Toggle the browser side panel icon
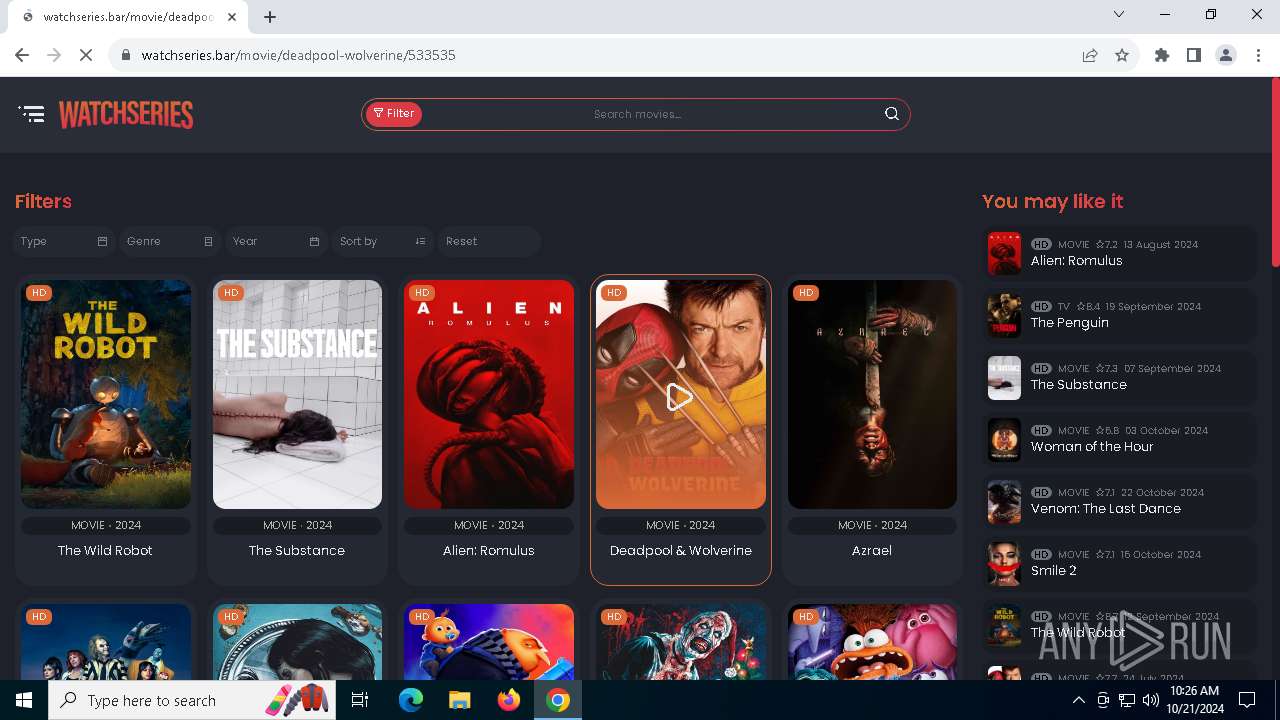Viewport: 1280px width, 720px height. 1194,55
